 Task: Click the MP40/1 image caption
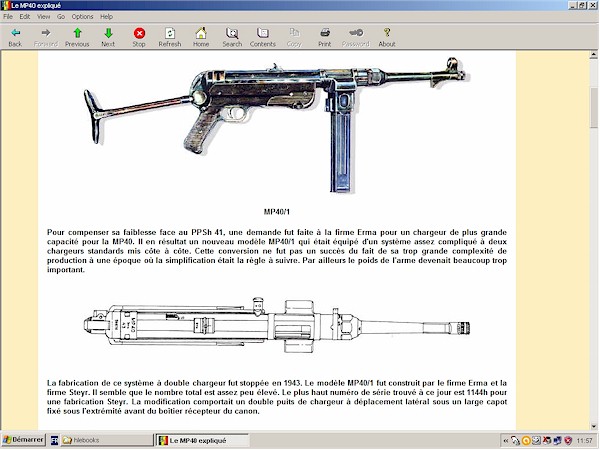[277, 212]
